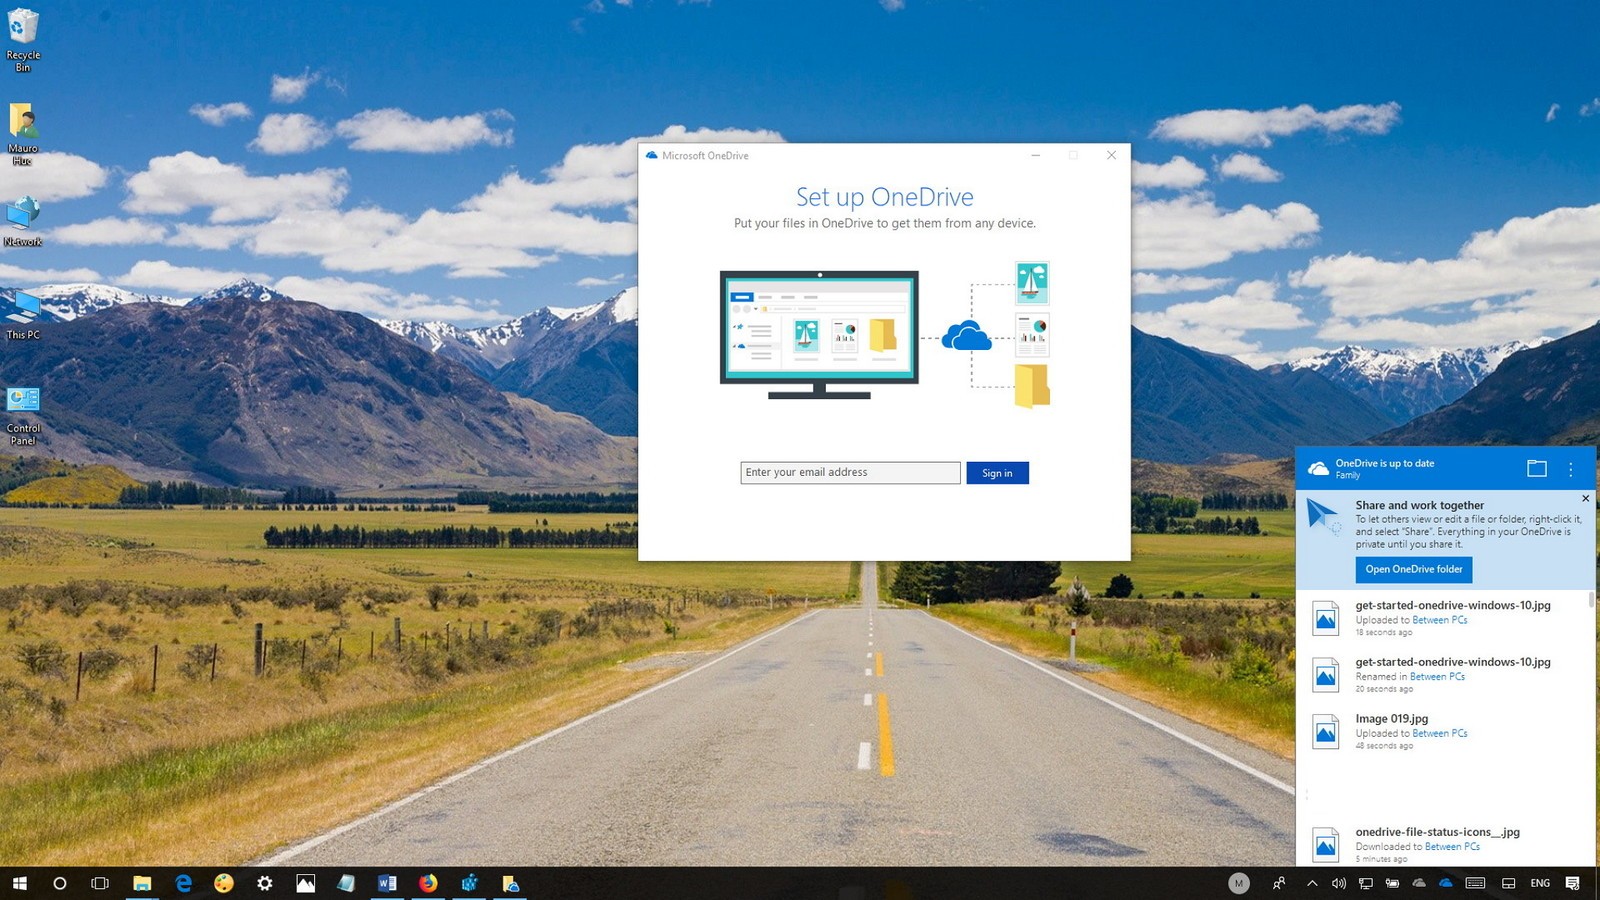Screen dimensions: 1600x900
Task: Open the Recycle Bin on the desktop
Action: [x=21, y=35]
